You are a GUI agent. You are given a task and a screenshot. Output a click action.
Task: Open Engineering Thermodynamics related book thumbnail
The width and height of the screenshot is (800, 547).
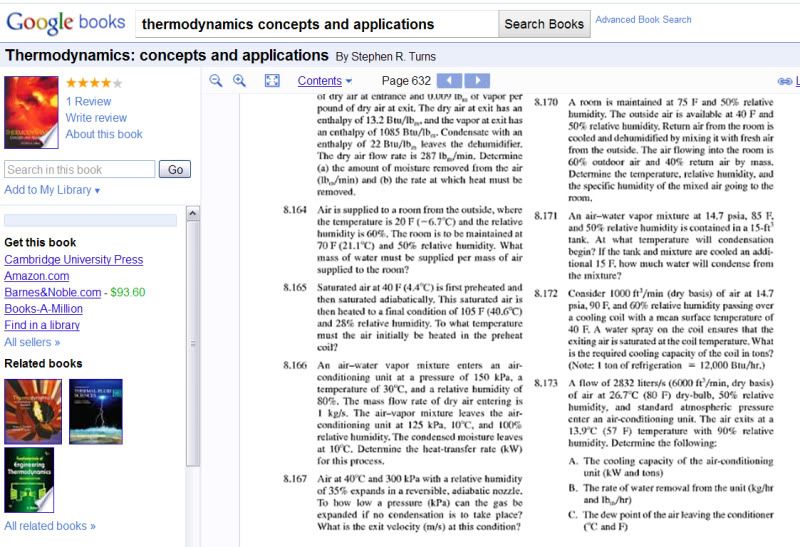pyautogui.click(x=29, y=480)
